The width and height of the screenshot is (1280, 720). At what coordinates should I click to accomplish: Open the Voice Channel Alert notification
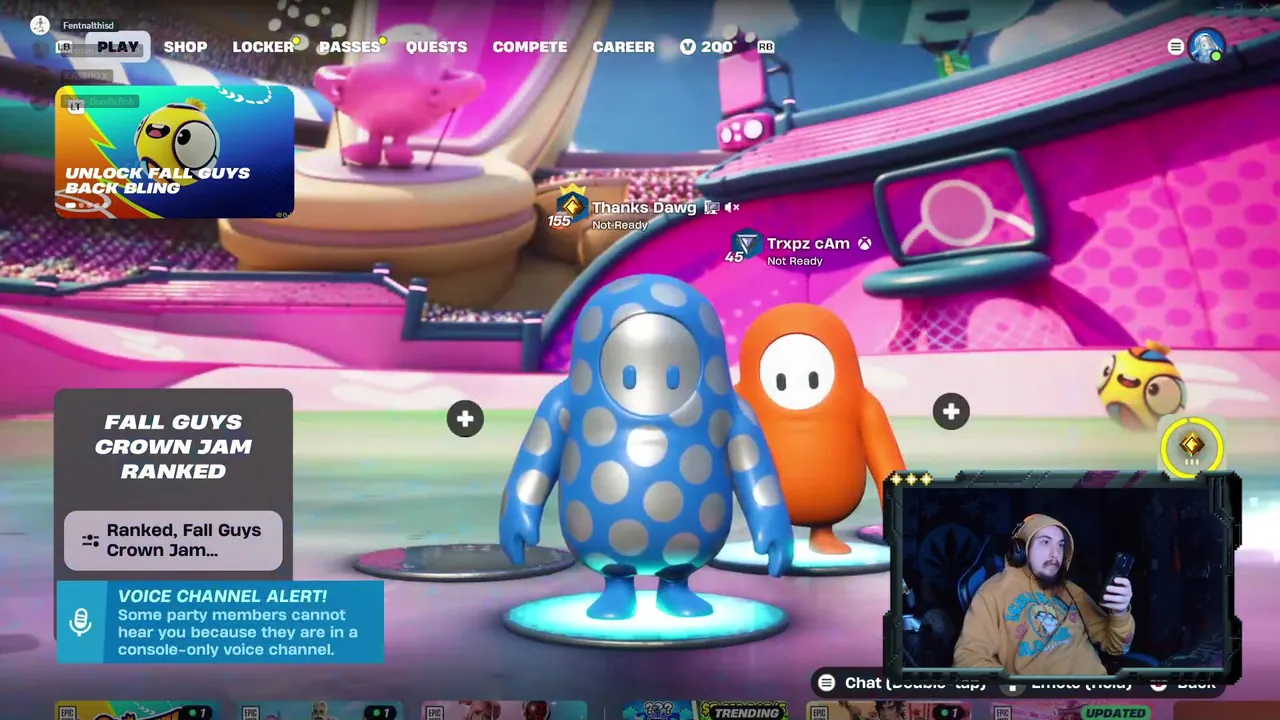[x=220, y=622]
